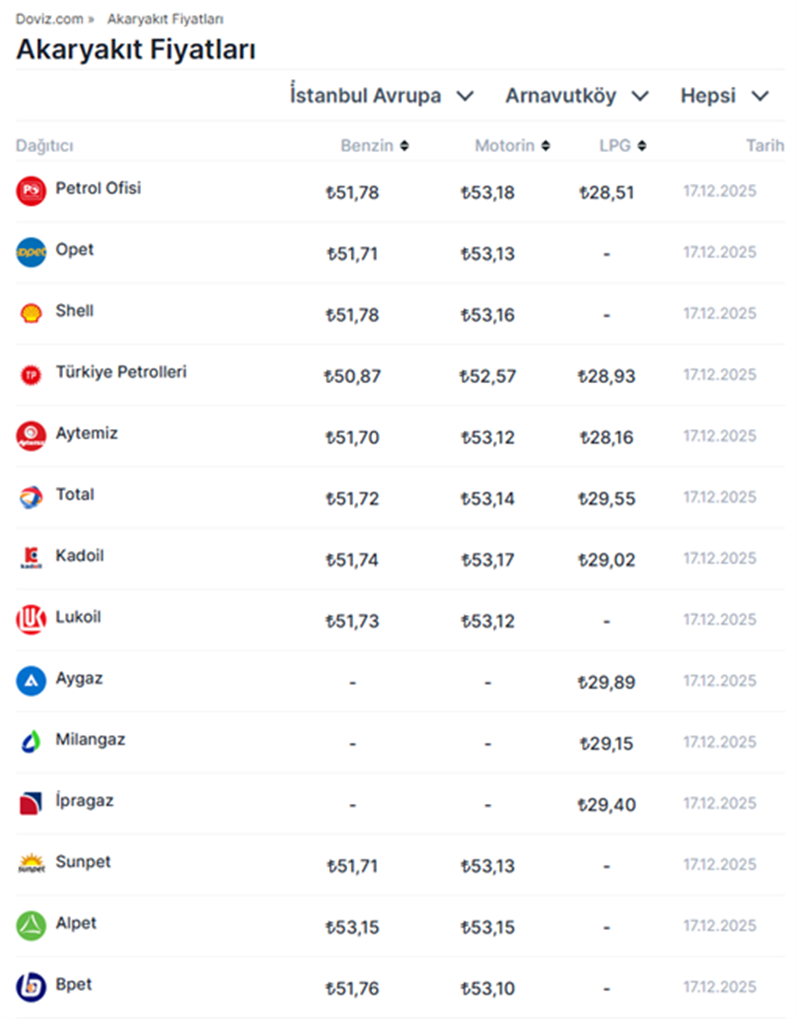
Task: Click the Shell shell logo
Action: (31, 313)
